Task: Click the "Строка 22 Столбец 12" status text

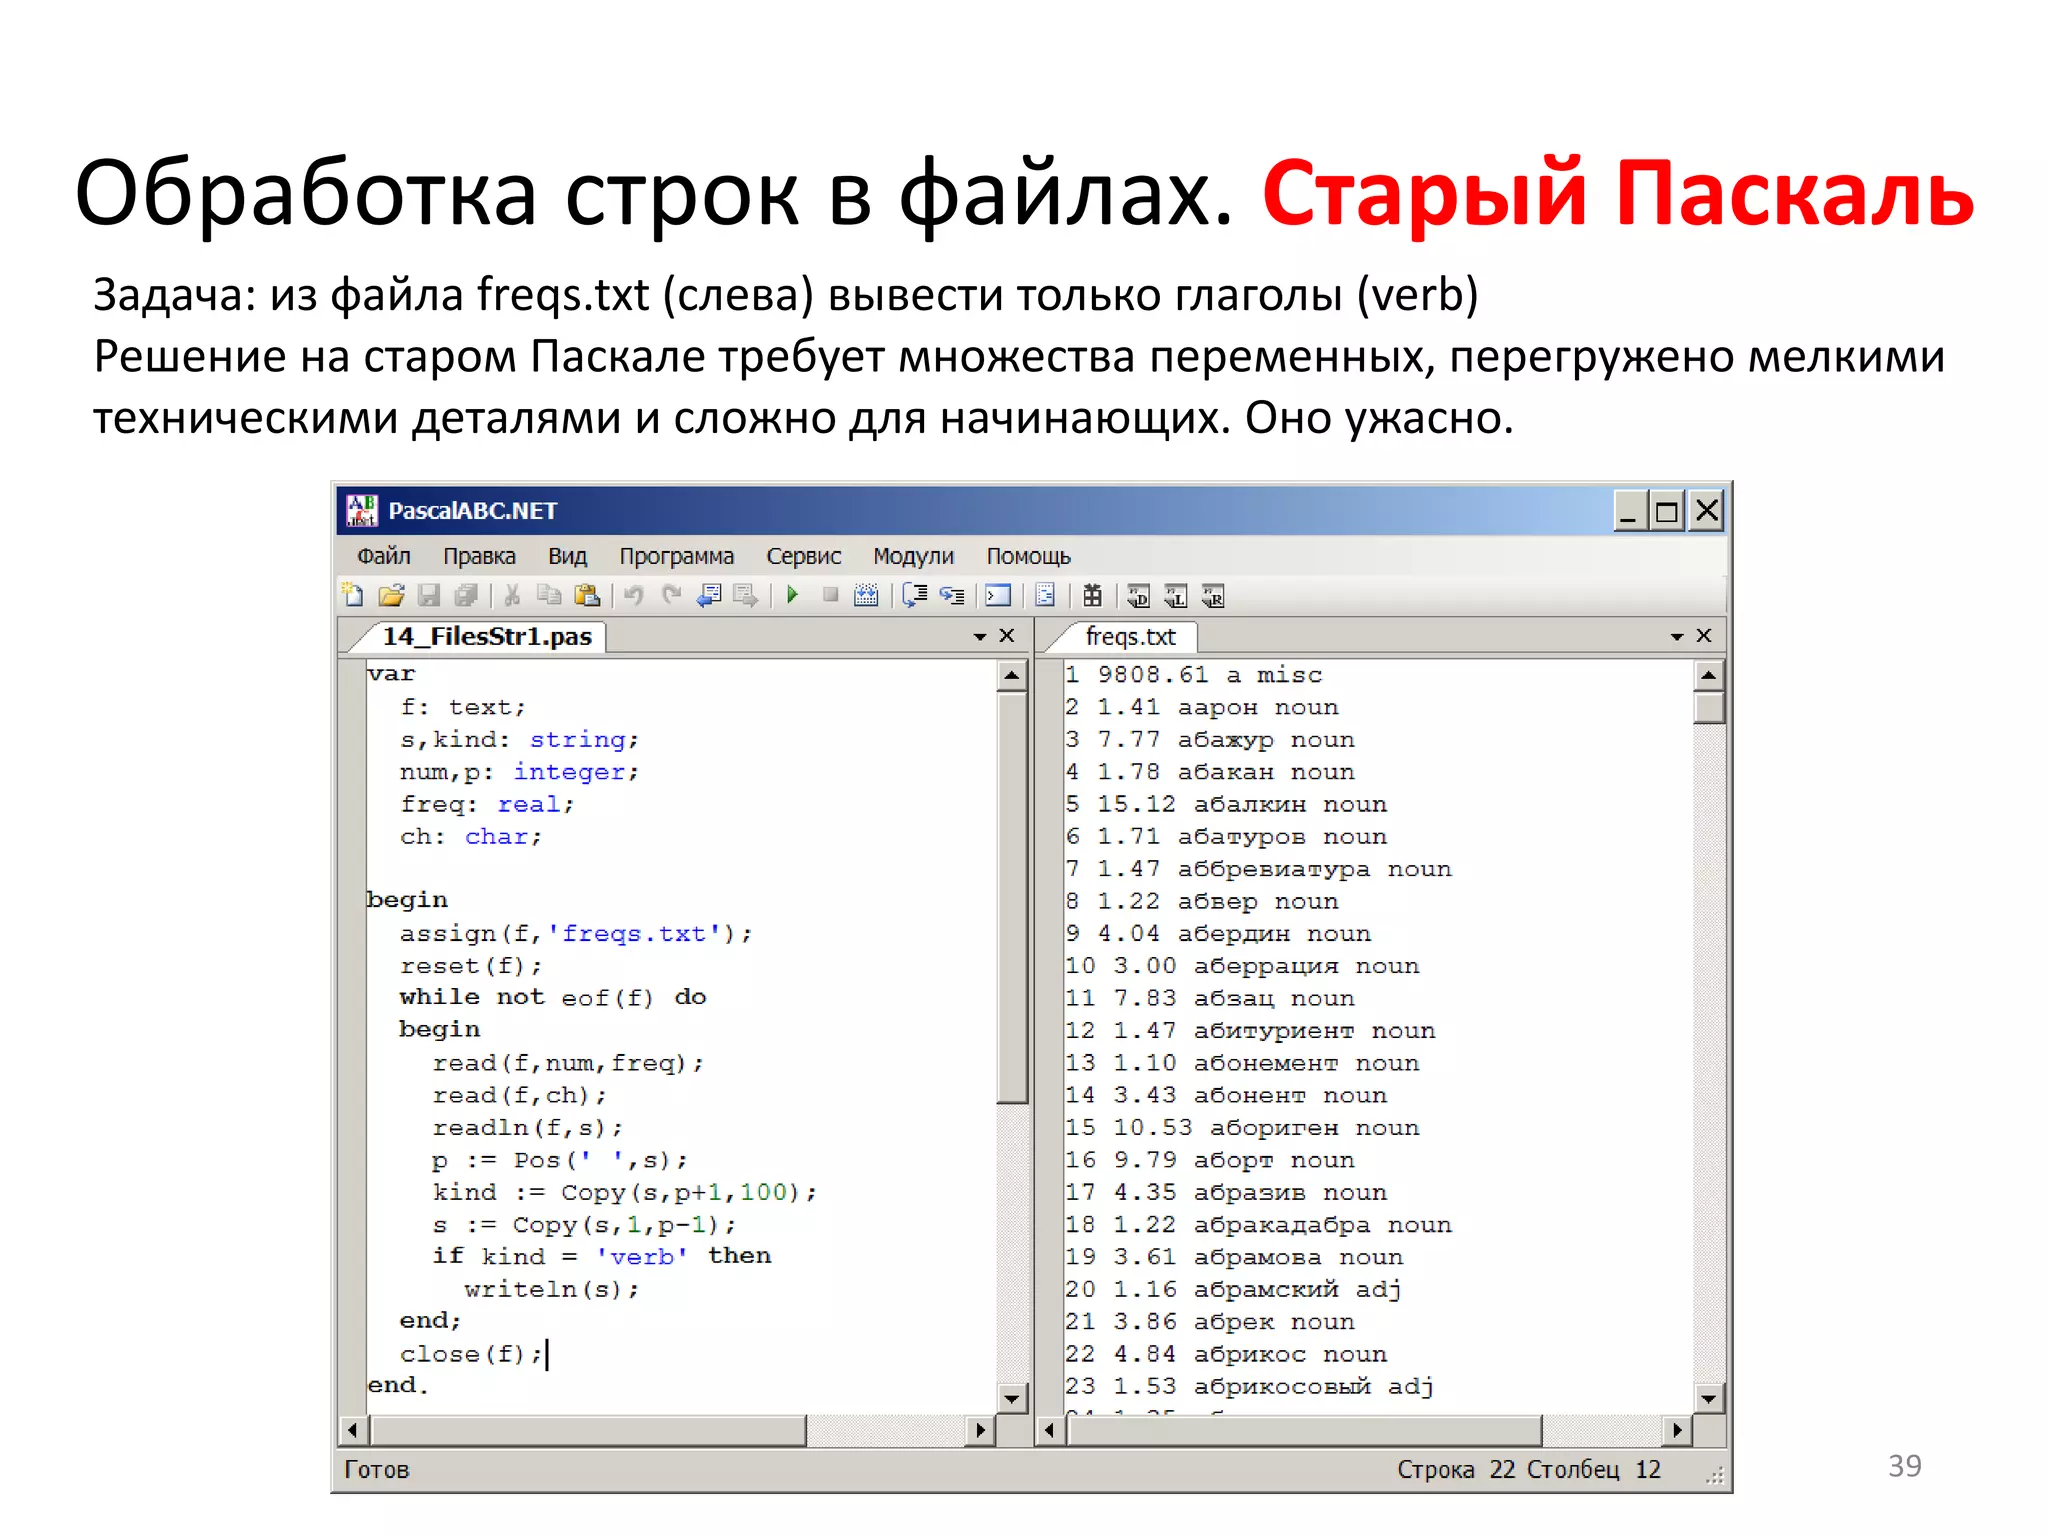Action: point(1528,1469)
